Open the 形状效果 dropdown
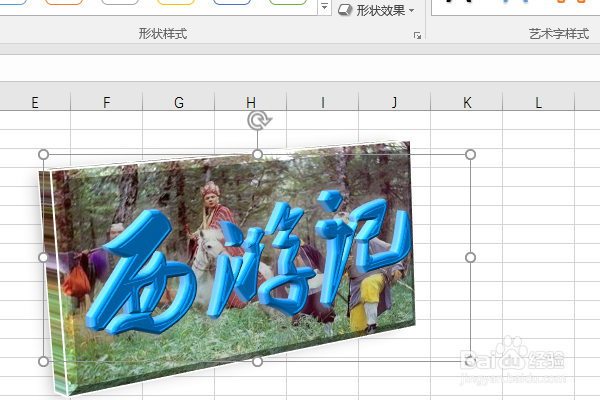The width and height of the screenshot is (600, 400). [376, 10]
